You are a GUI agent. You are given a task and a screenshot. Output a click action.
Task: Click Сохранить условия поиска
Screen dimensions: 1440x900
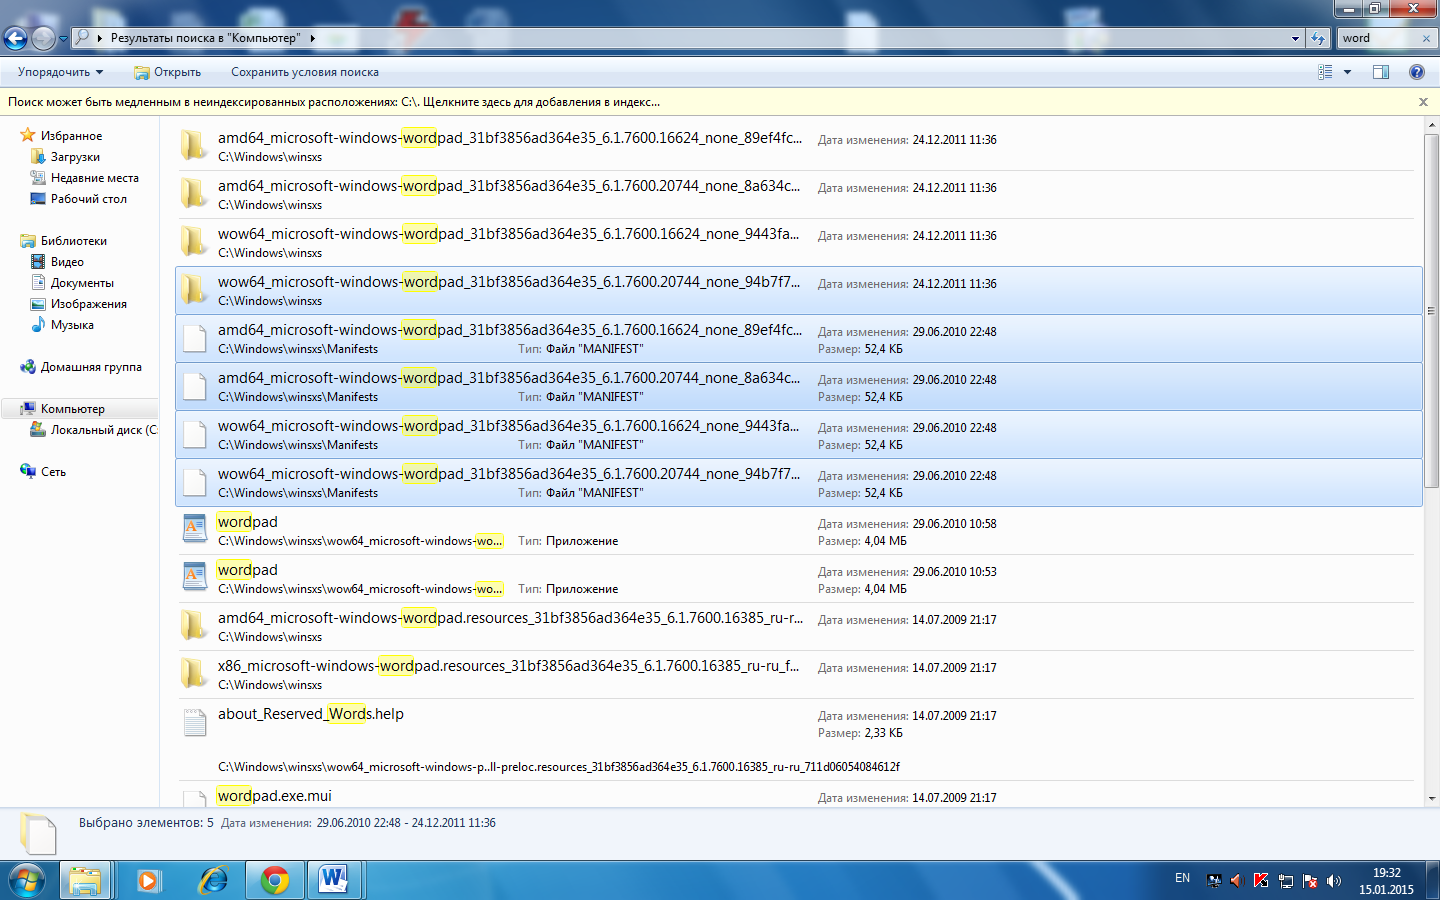[304, 72]
